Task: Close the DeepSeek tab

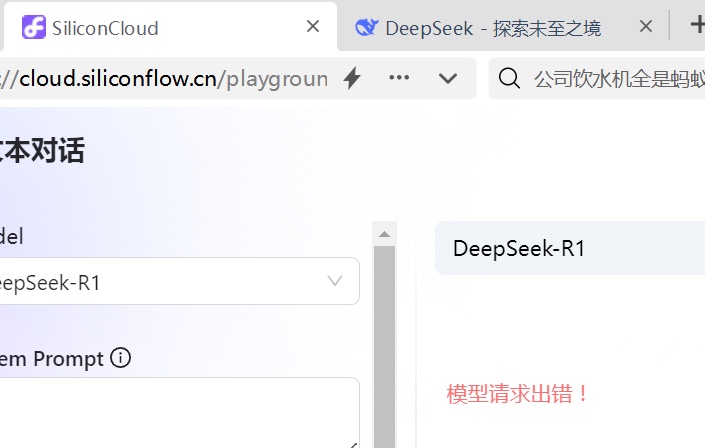Action: (x=646, y=27)
